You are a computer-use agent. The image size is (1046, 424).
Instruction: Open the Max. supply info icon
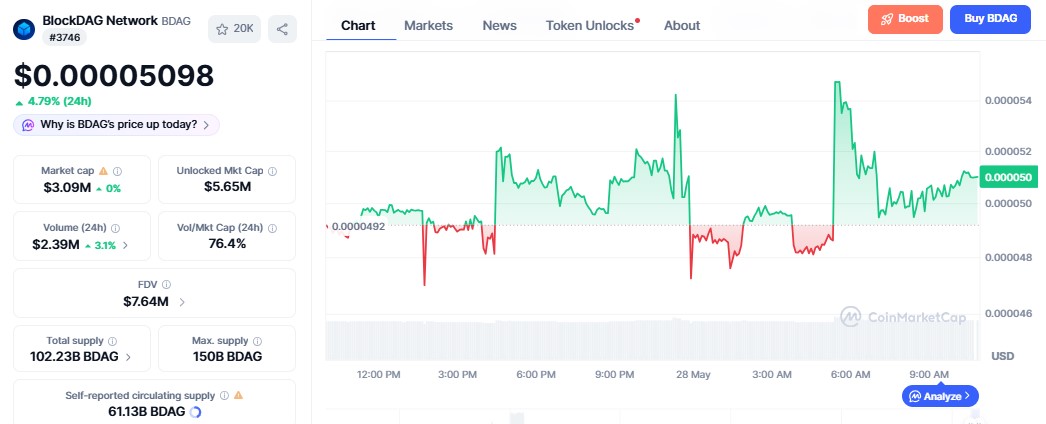click(257, 341)
